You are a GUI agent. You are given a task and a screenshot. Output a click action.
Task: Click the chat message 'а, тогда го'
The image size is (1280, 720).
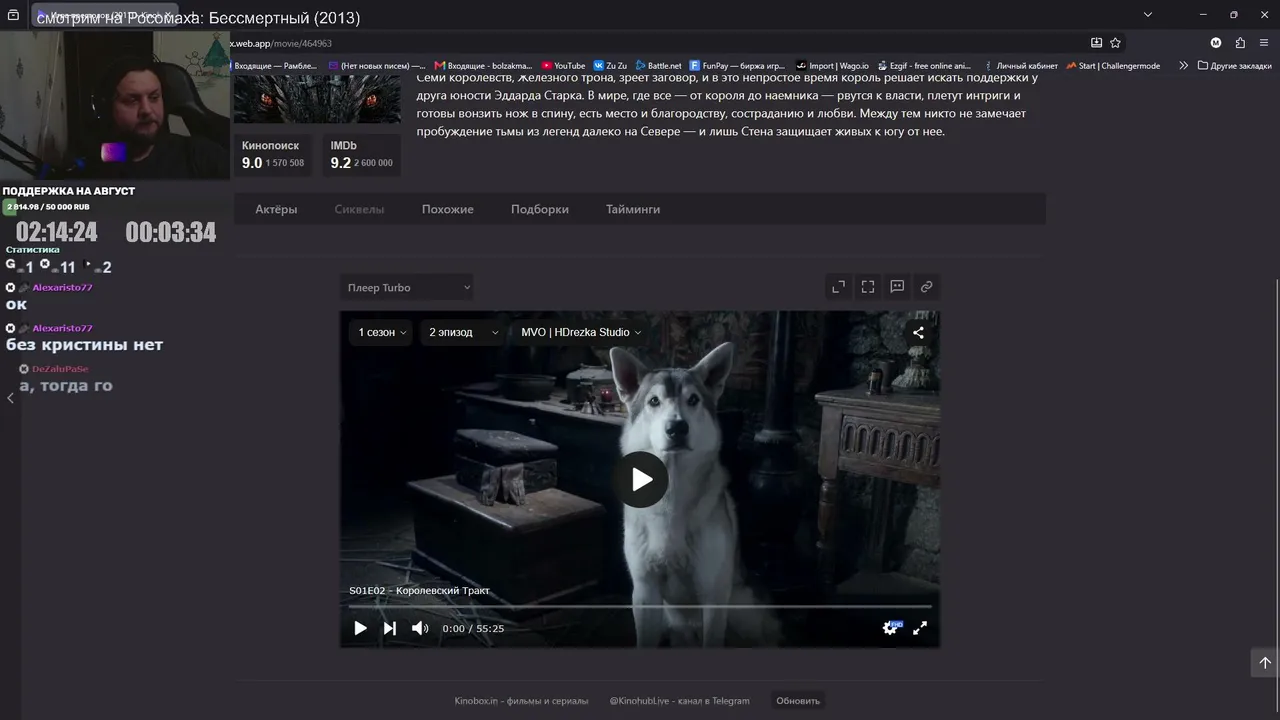tap(66, 386)
